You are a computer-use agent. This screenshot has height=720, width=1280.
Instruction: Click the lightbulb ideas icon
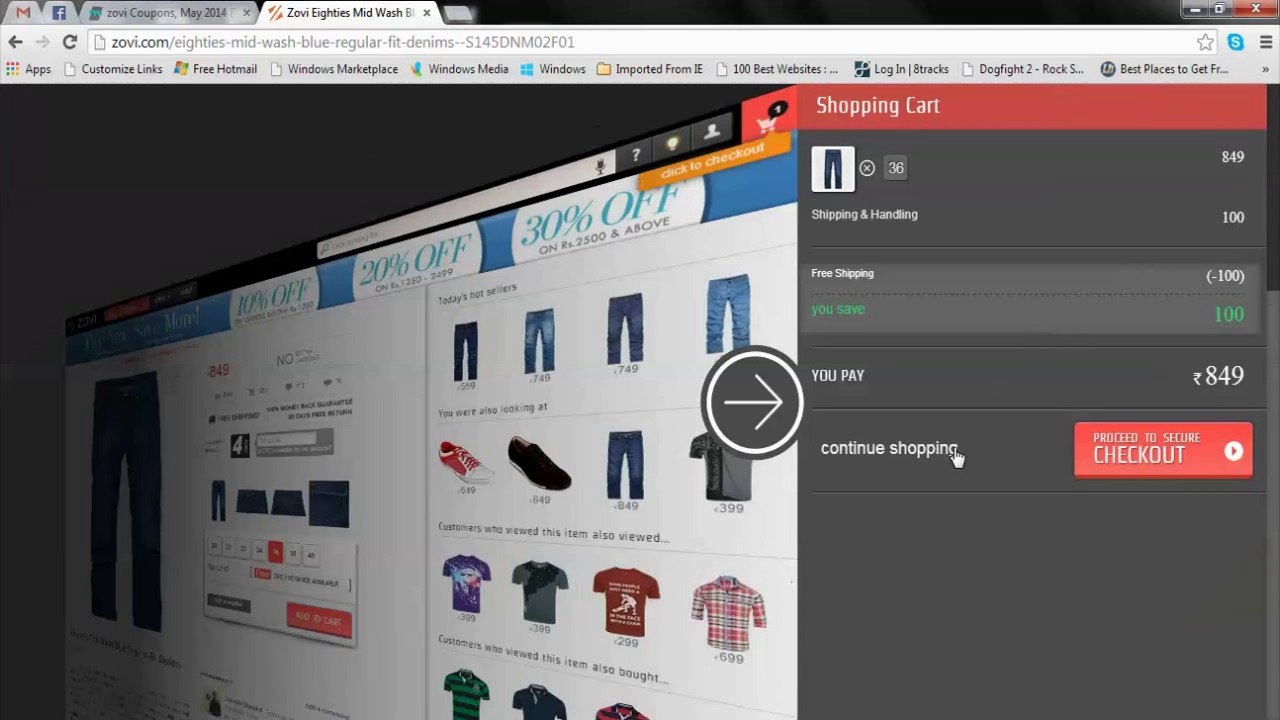coord(673,143)
